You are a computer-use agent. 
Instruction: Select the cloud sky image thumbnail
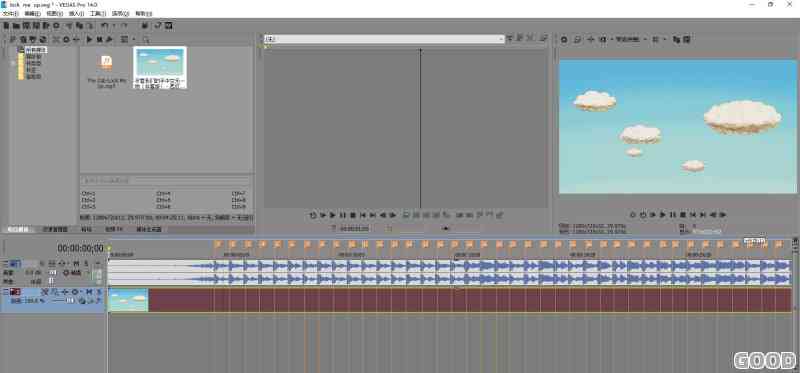[160, 67]
